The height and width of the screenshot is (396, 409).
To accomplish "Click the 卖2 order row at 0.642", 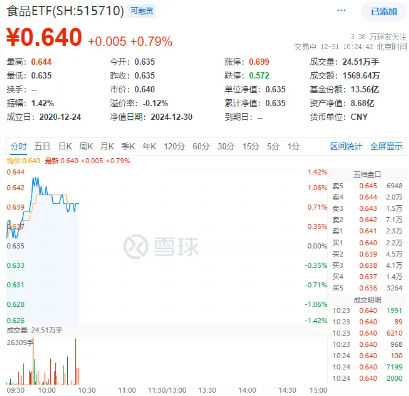I will tap(367, 220).
